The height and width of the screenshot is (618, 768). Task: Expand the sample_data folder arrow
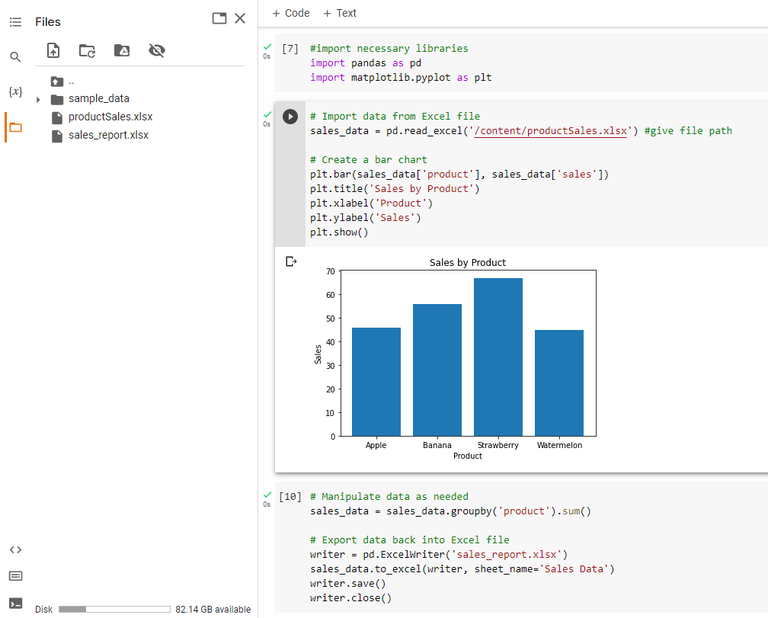coord(38,99)
